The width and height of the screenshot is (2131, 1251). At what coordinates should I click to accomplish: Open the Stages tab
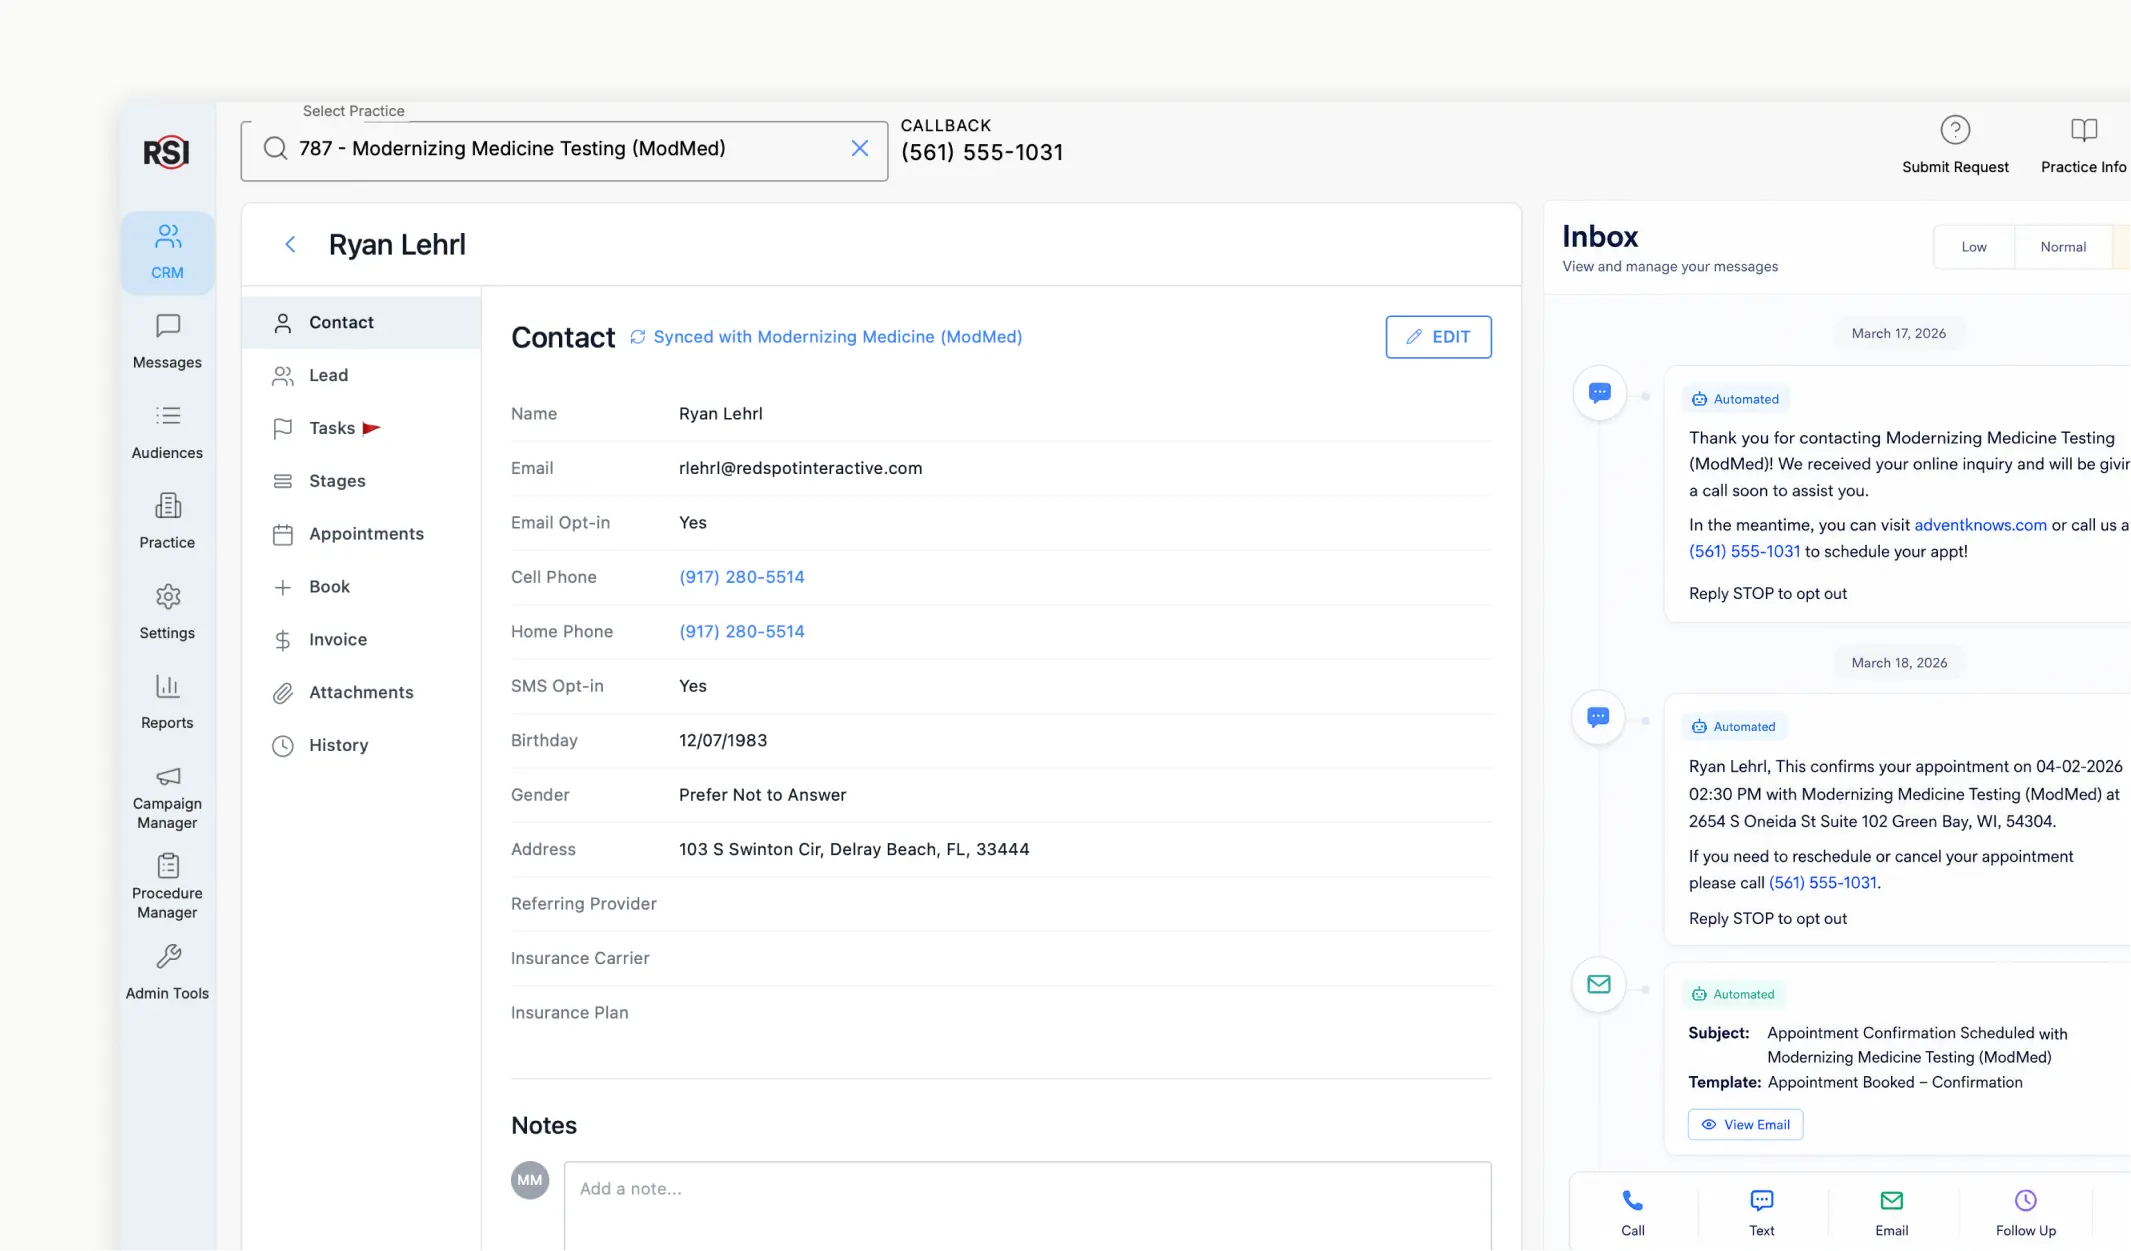tap(361, 481)
